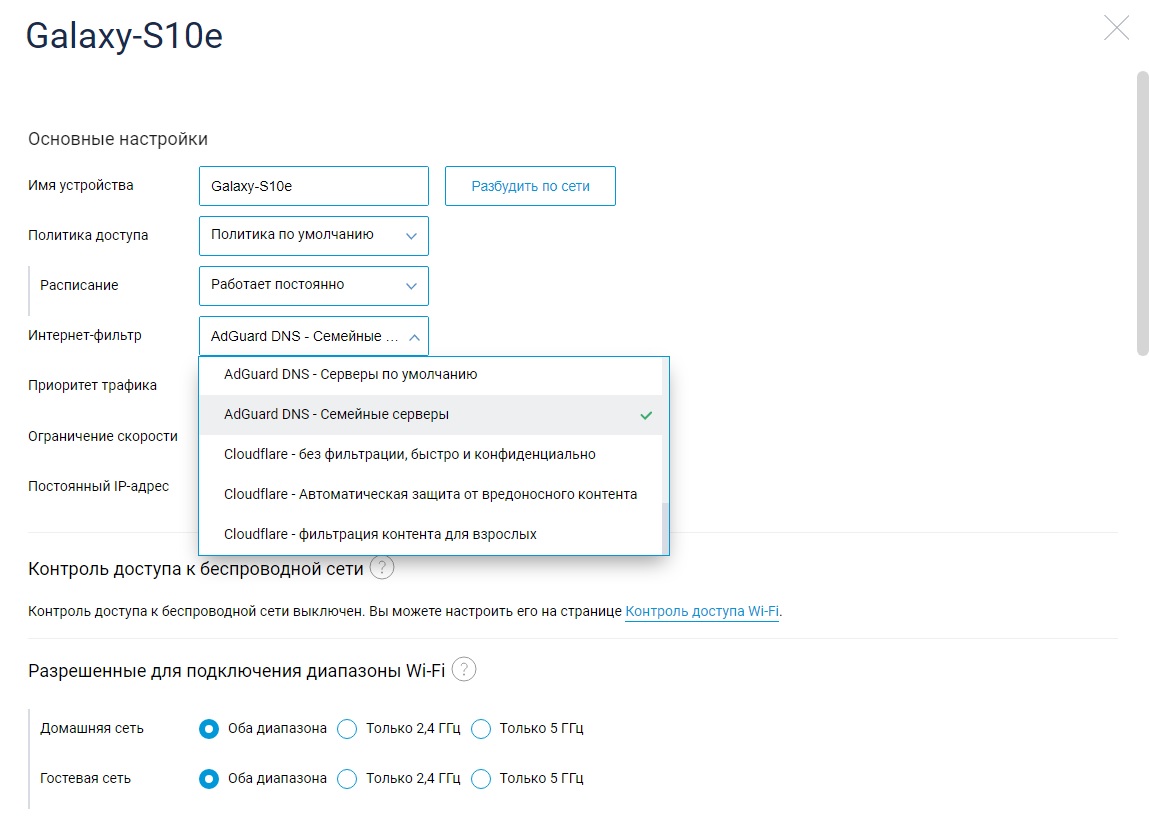Pick Cloudflare защита от вредоносного контента
The image size is (1149, 820).
pos(430,495)
